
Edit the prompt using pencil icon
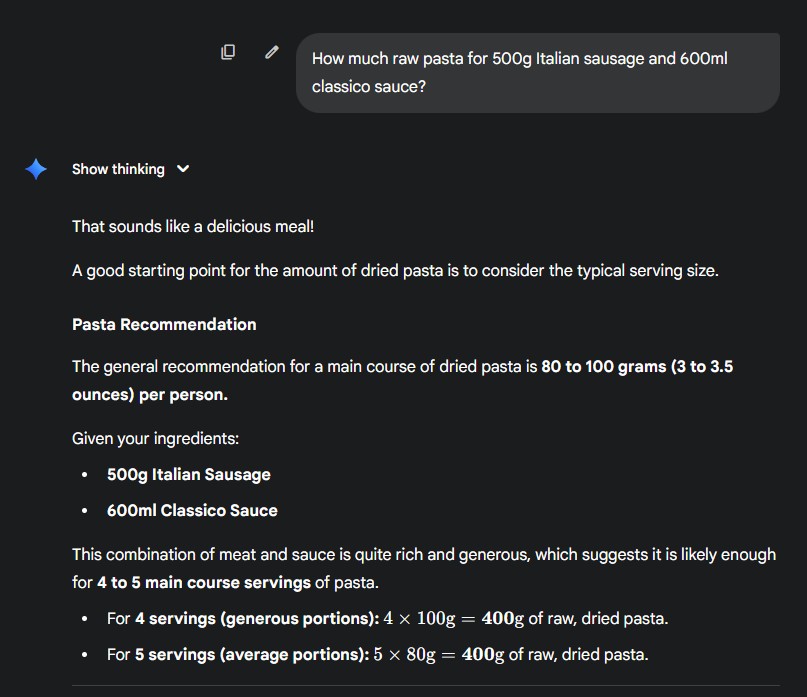[x=271, y=52]
